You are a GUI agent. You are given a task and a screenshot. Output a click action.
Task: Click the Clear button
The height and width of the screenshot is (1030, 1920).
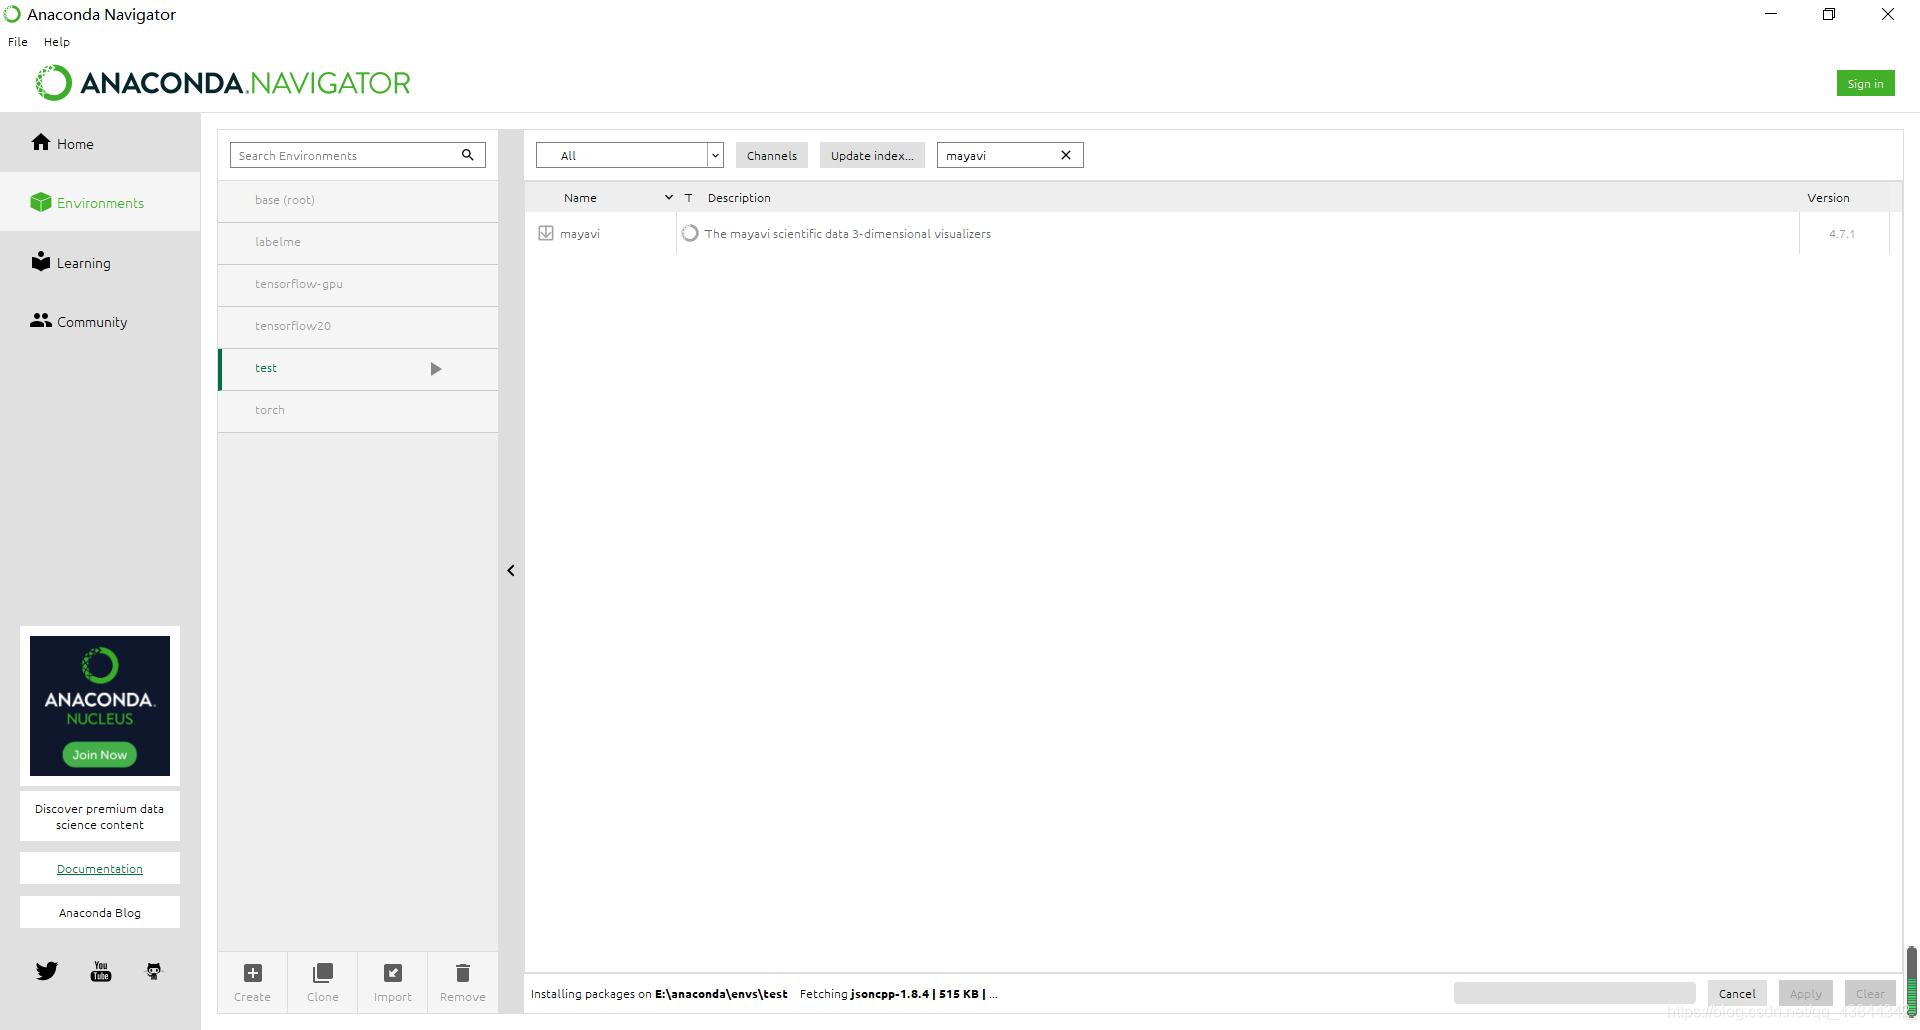1870,993
